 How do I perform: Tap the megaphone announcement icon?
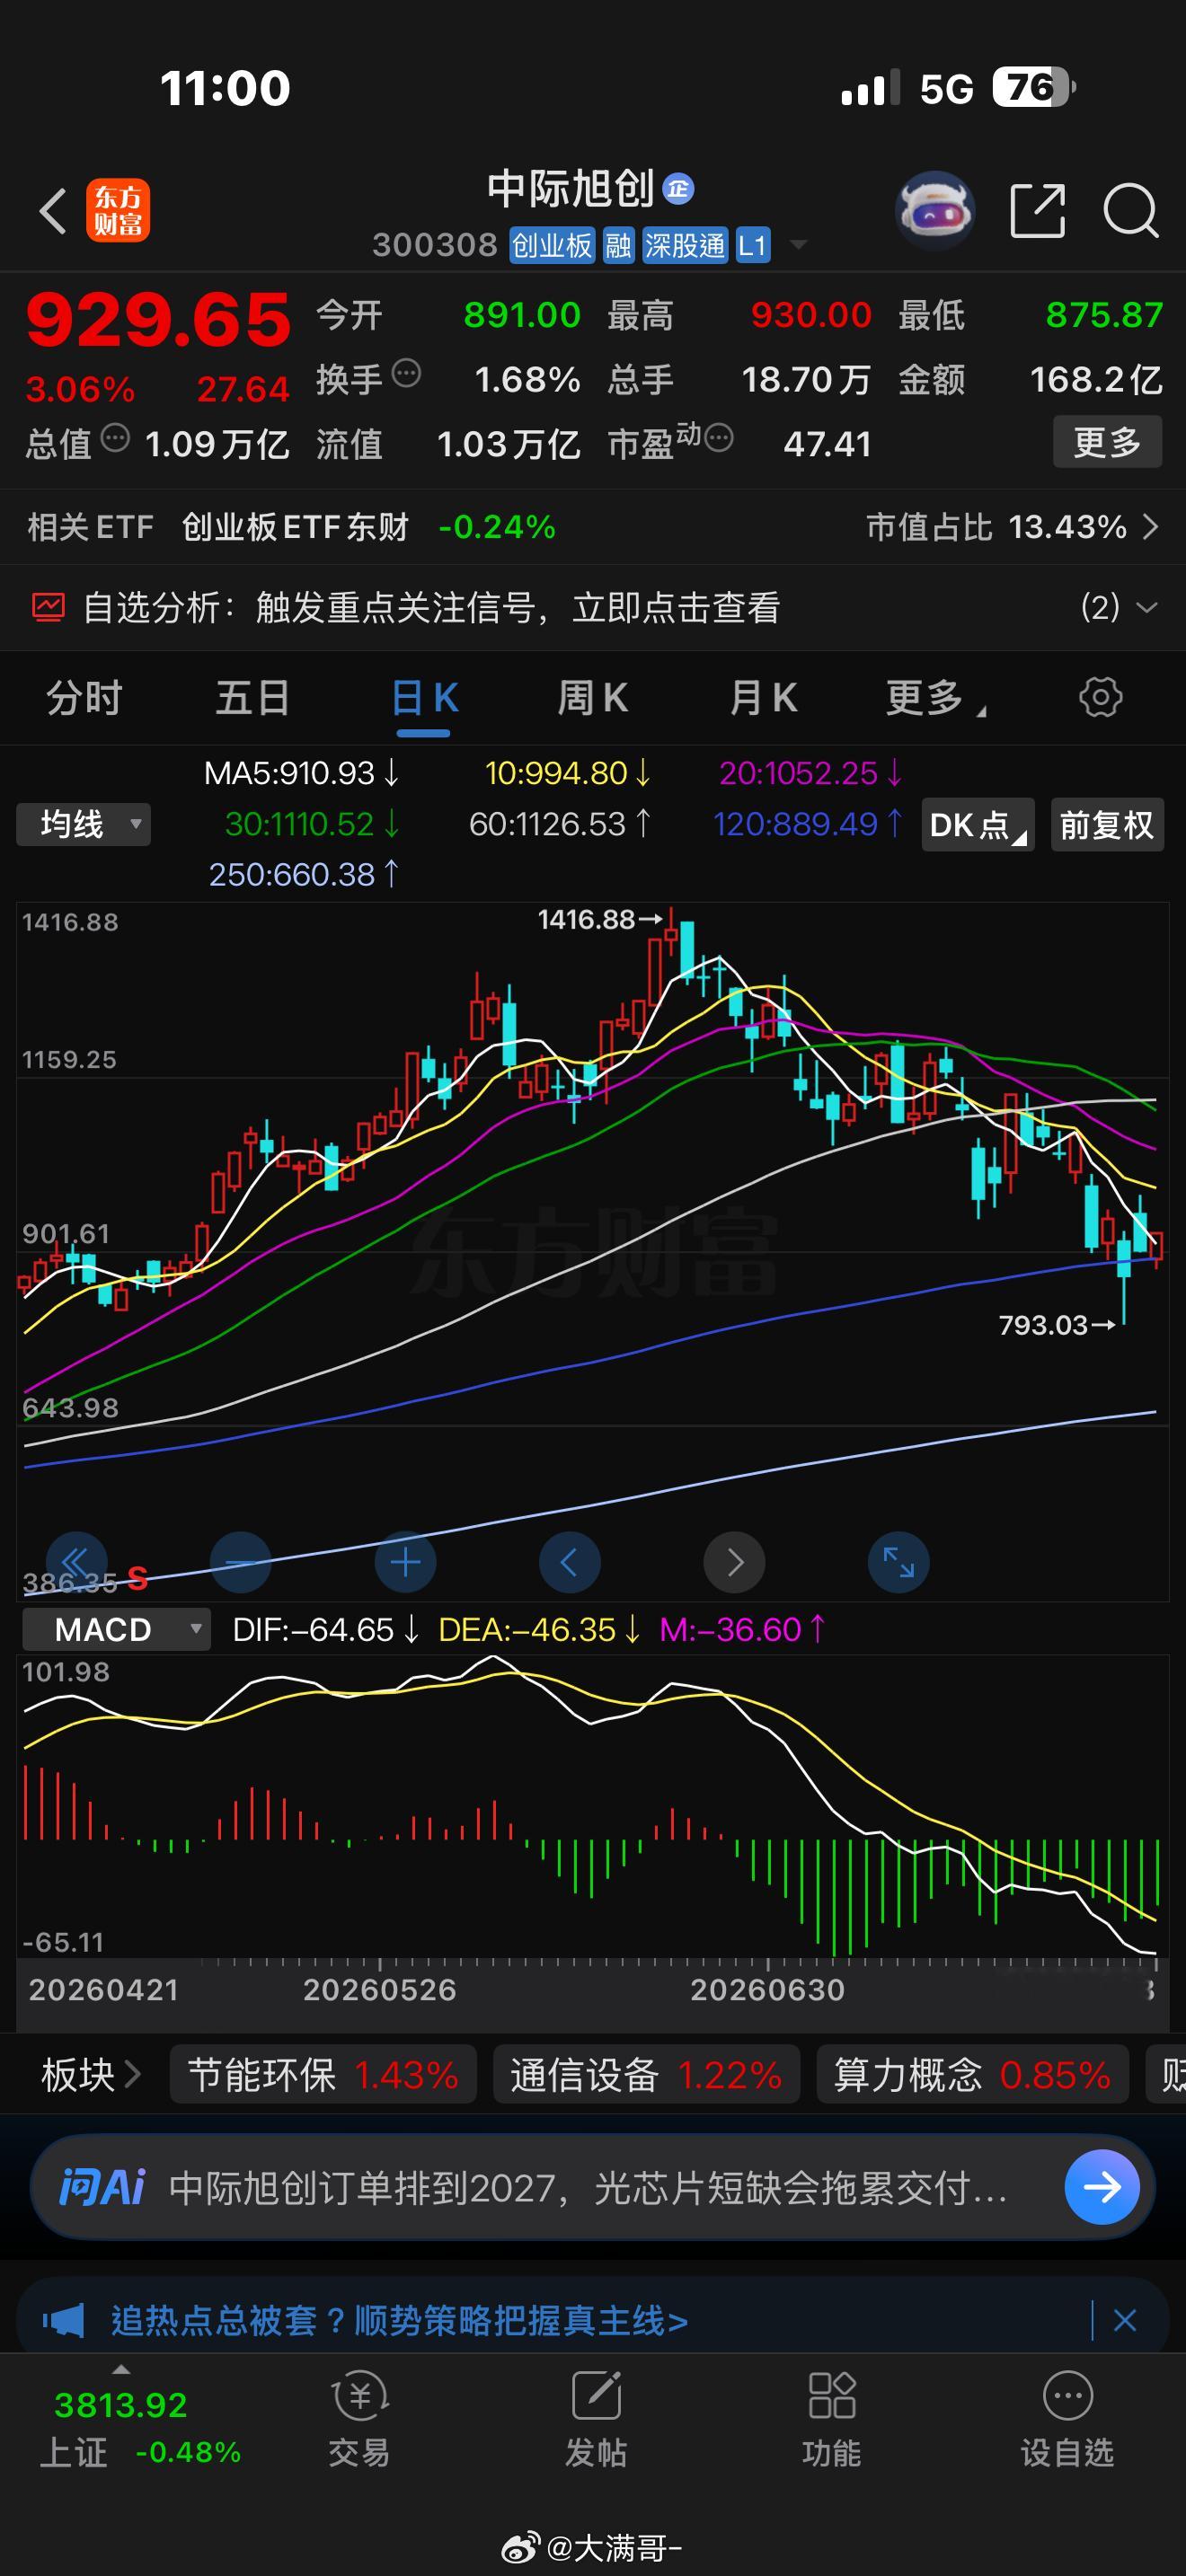tap(64, 2319)
